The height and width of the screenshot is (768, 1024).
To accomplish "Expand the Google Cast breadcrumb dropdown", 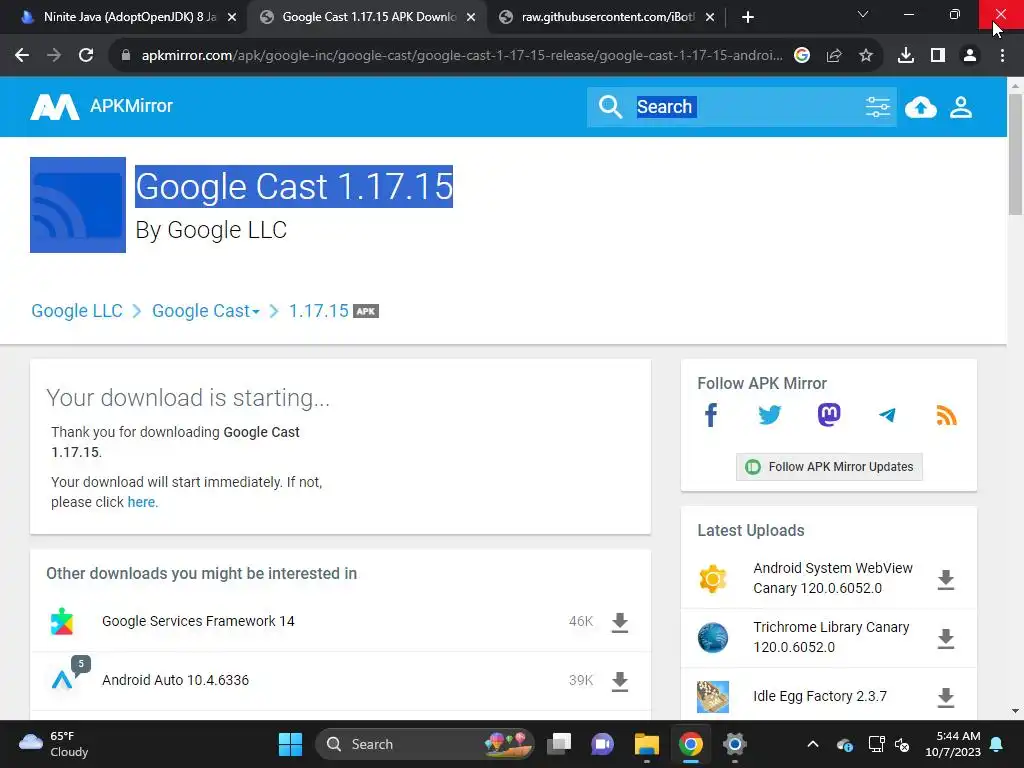I will tap(256, 312).
